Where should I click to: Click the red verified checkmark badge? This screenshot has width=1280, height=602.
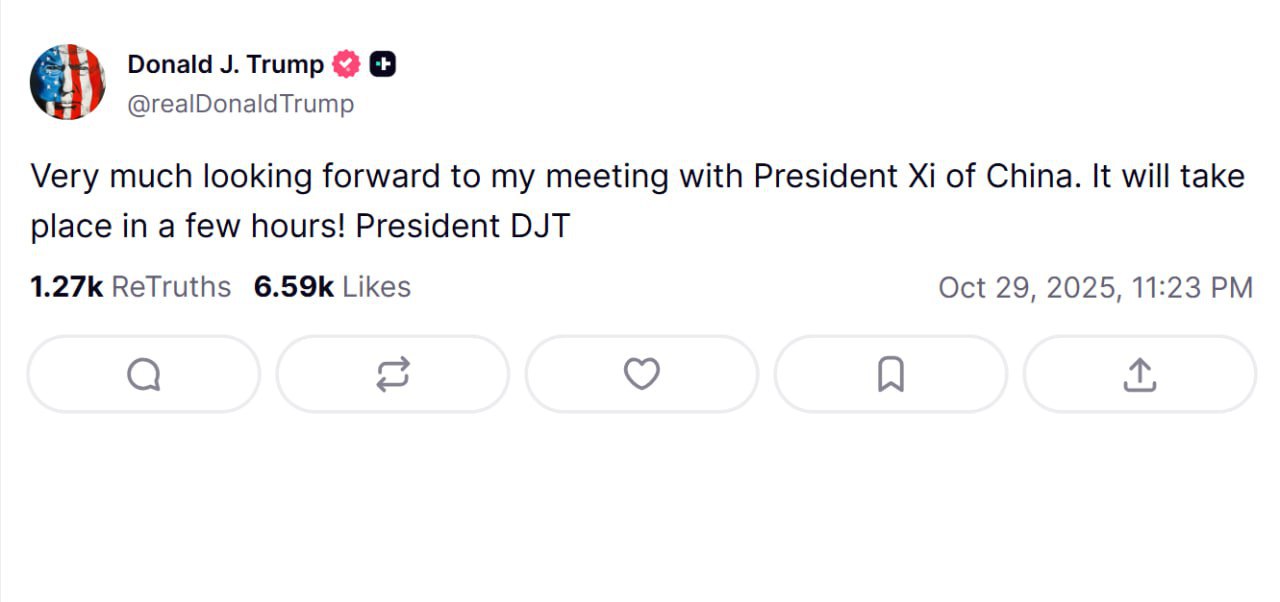pyautogui.click(x=346, y=65)
